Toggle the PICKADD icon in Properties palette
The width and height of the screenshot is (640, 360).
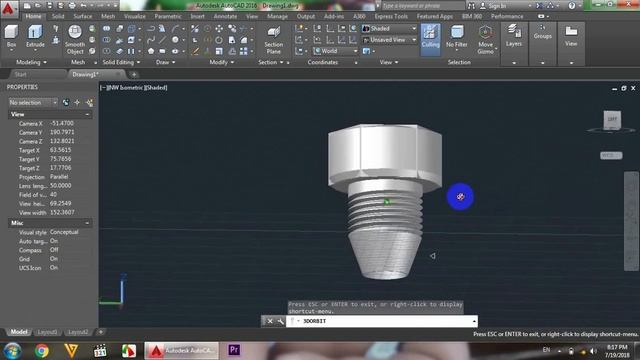click(x=66, y=102)
